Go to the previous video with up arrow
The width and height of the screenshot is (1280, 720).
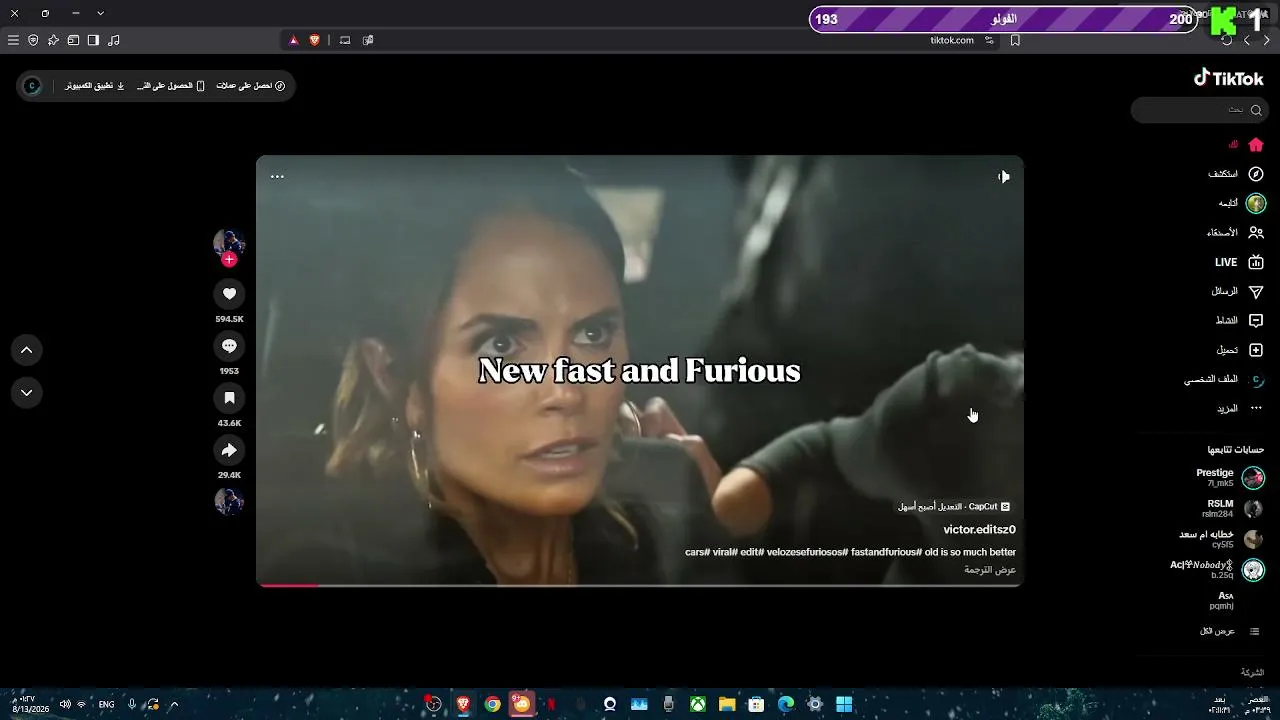(27, 350)
